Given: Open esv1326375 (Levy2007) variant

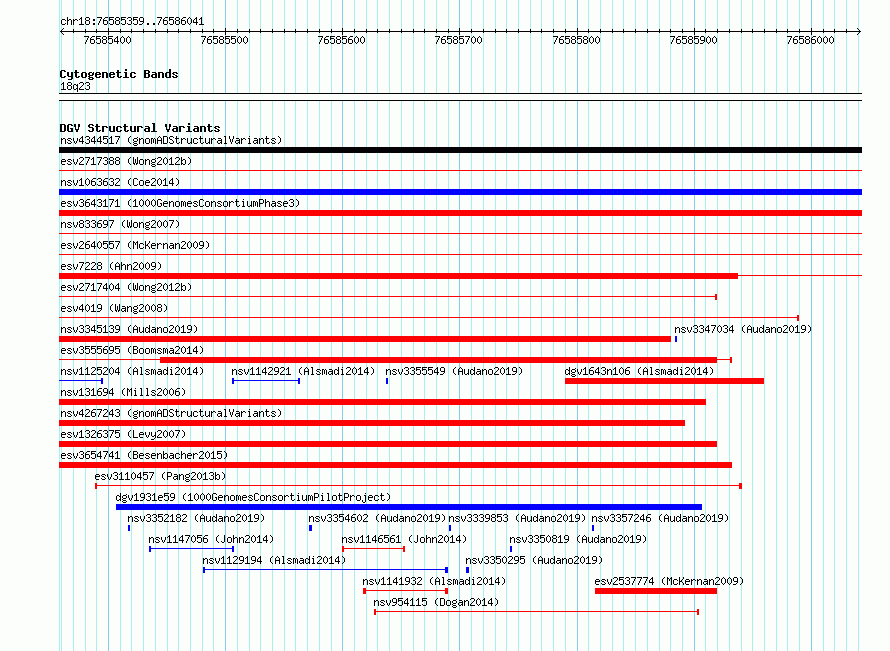Looking at the screenshot, I should (x=123, y=434).
